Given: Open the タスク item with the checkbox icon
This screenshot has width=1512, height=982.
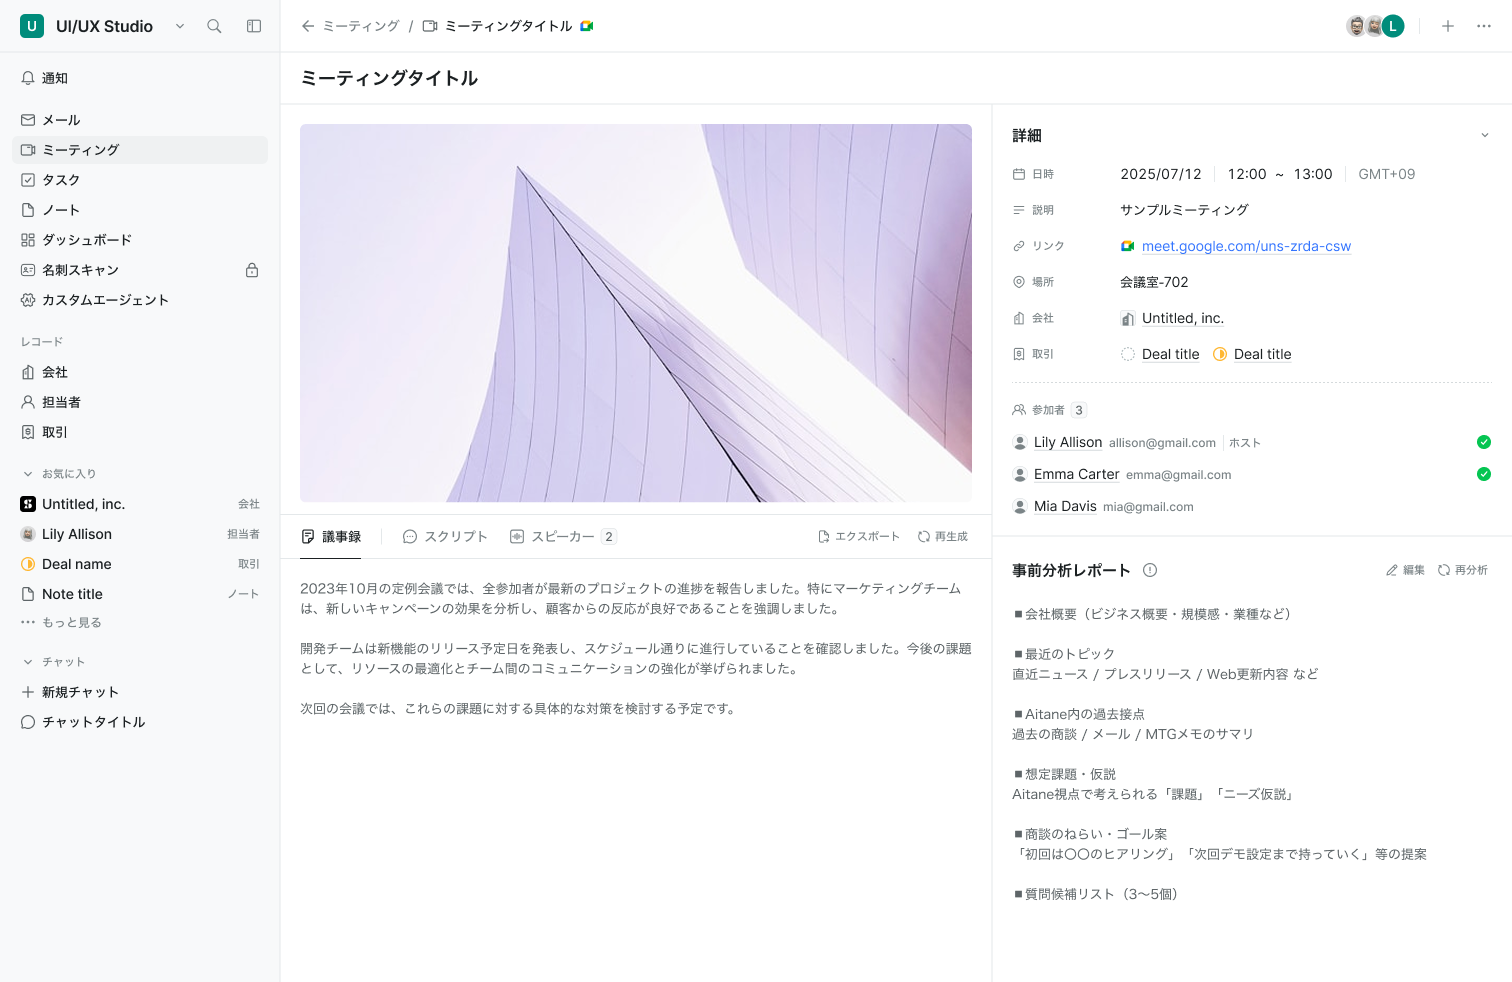Looking at the screenshot, I should [140, 180].
